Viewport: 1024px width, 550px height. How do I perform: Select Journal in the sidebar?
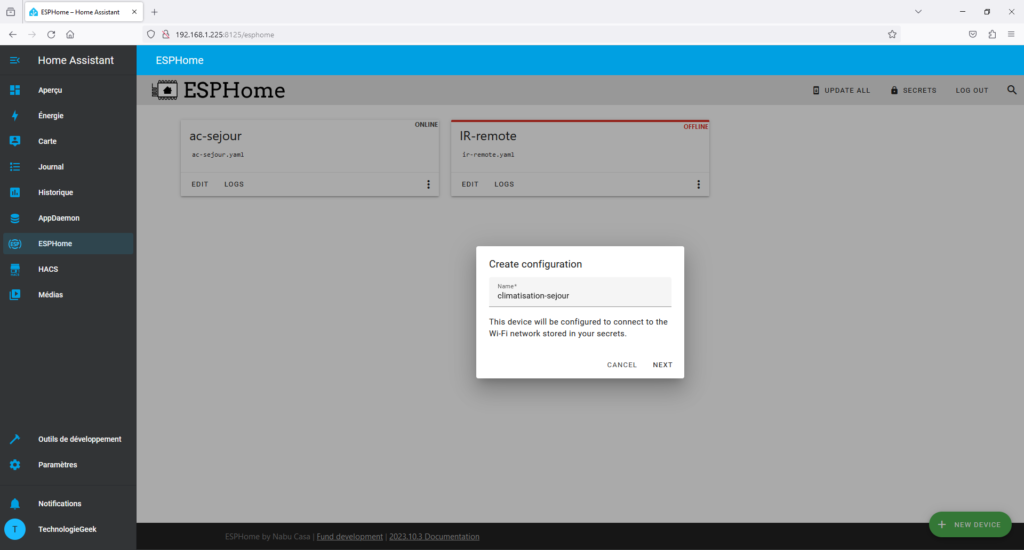[50, 167]
